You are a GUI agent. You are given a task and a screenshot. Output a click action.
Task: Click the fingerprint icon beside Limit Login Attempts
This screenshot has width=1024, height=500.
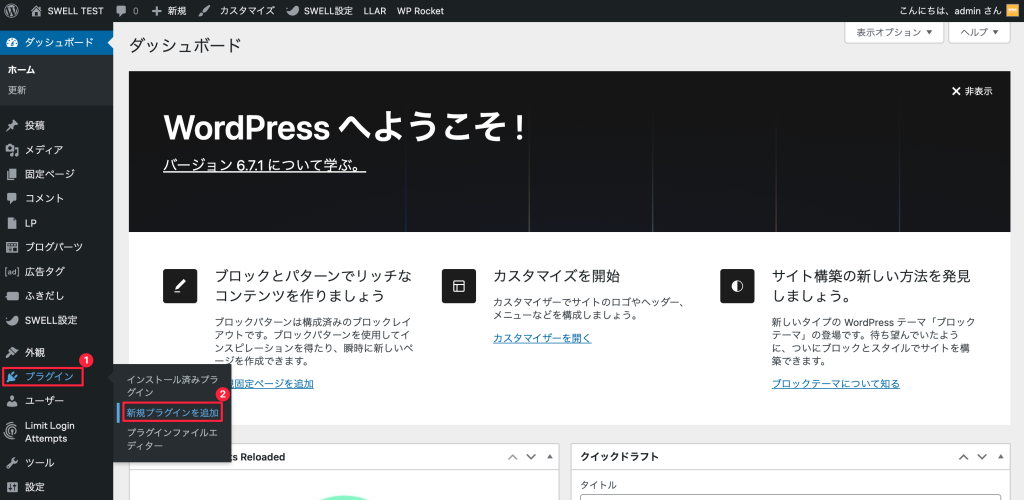[12, 431]
